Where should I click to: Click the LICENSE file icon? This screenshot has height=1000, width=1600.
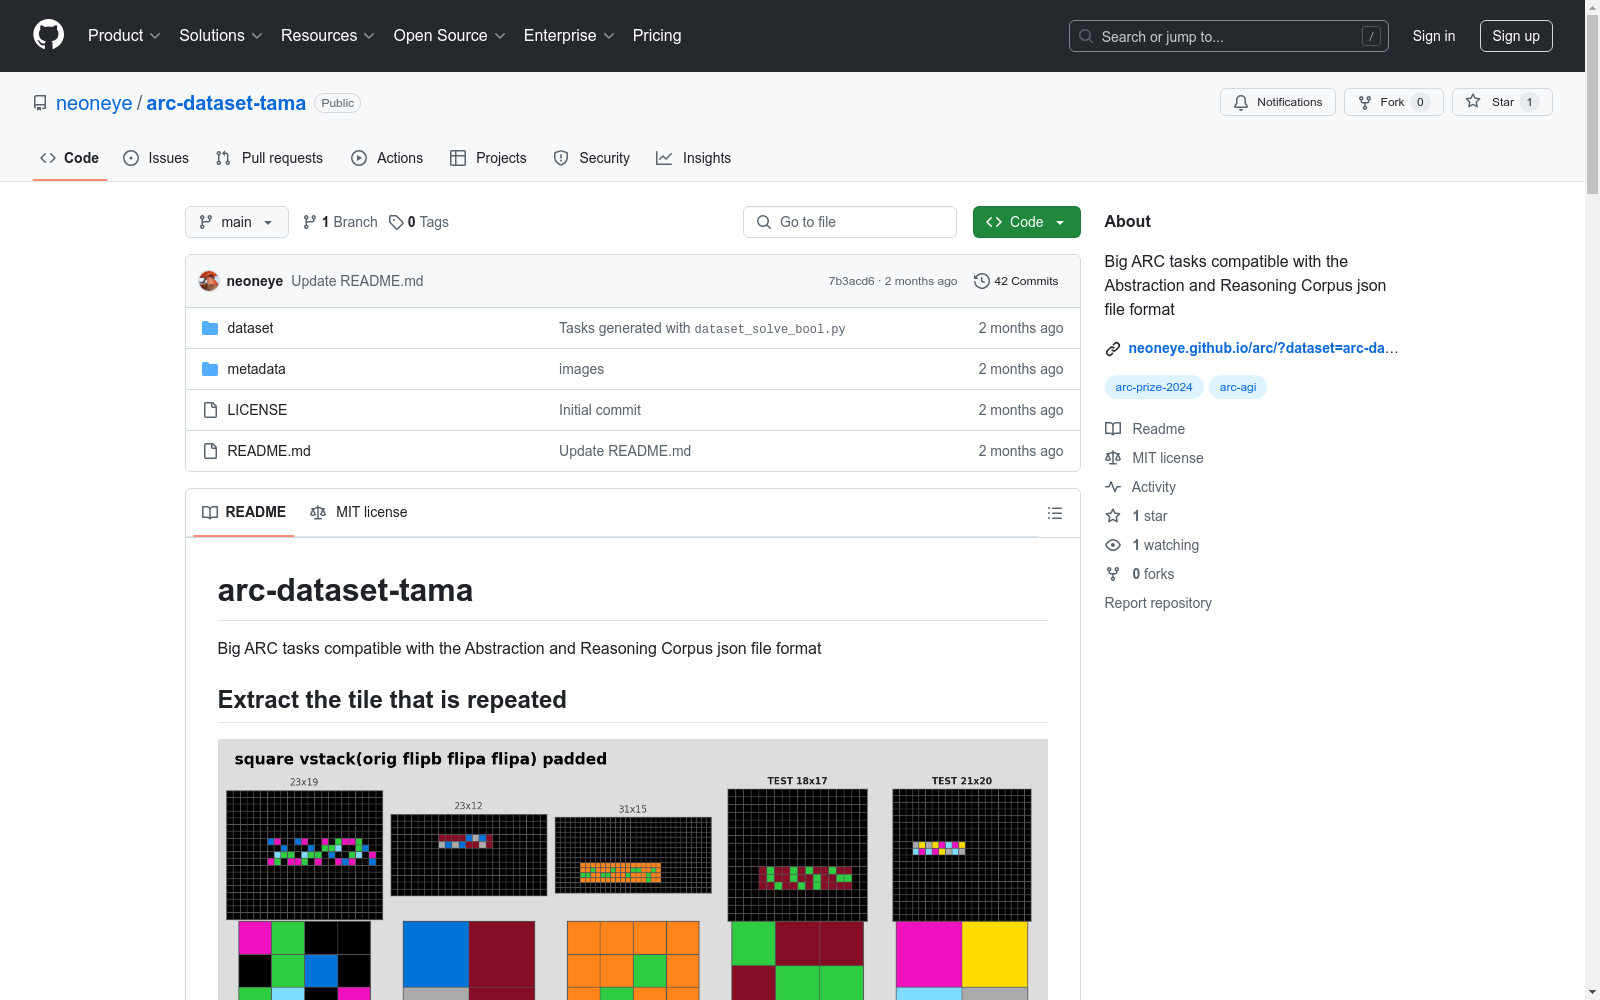[210, 410]
